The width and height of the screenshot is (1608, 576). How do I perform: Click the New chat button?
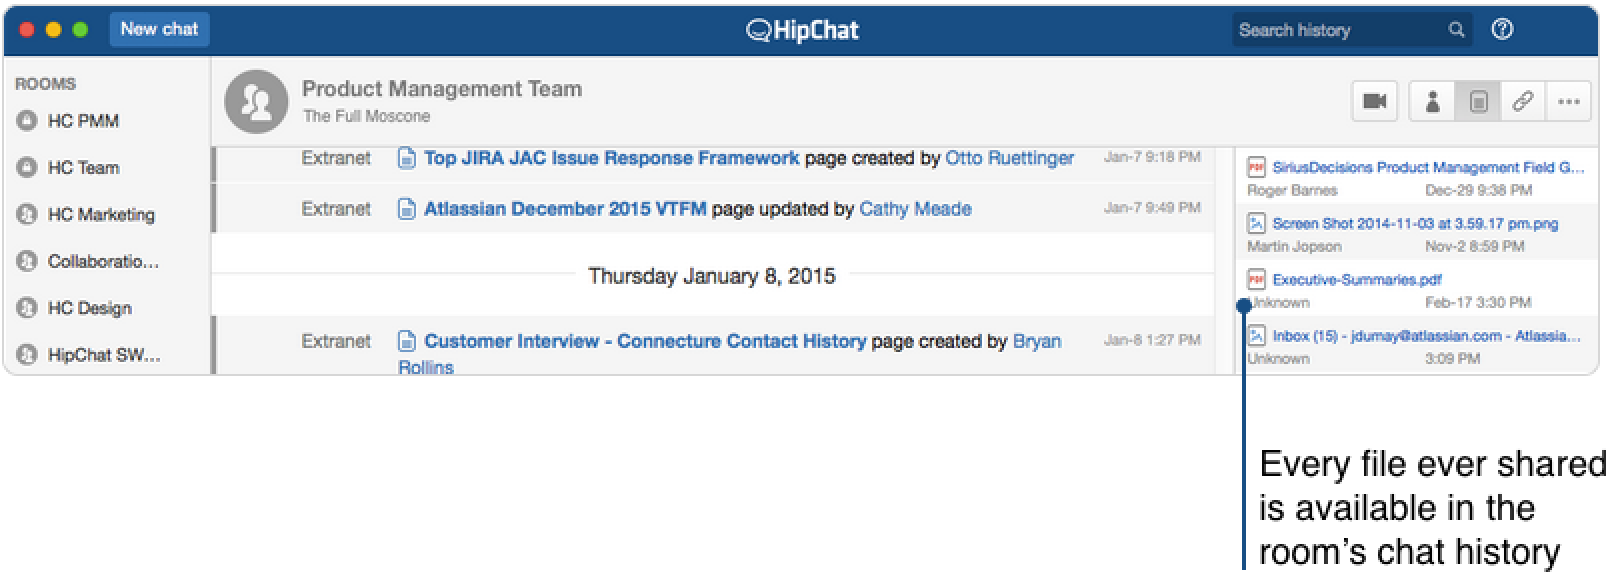coord(159,29)
